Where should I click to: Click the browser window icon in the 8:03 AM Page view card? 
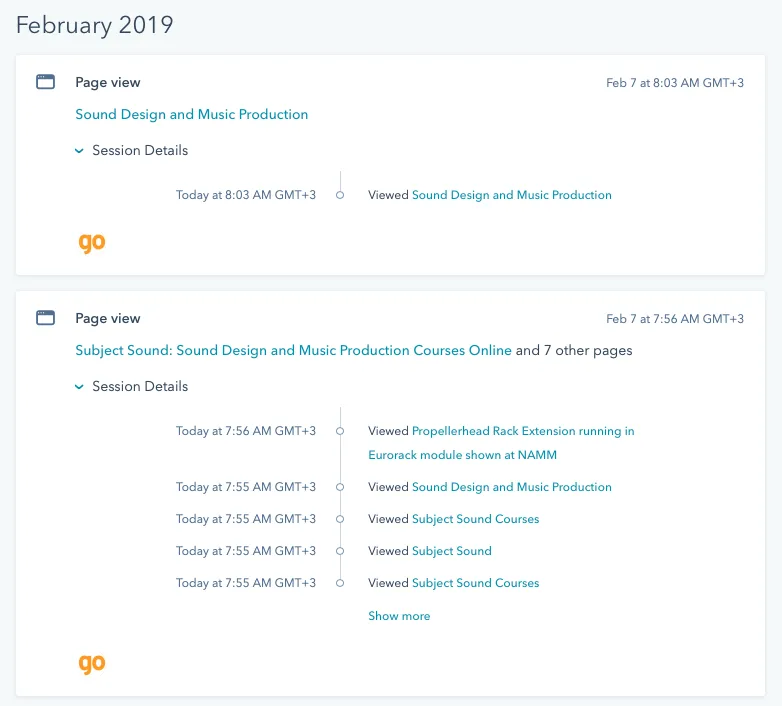pyautogui.click(x=45, y=82)
